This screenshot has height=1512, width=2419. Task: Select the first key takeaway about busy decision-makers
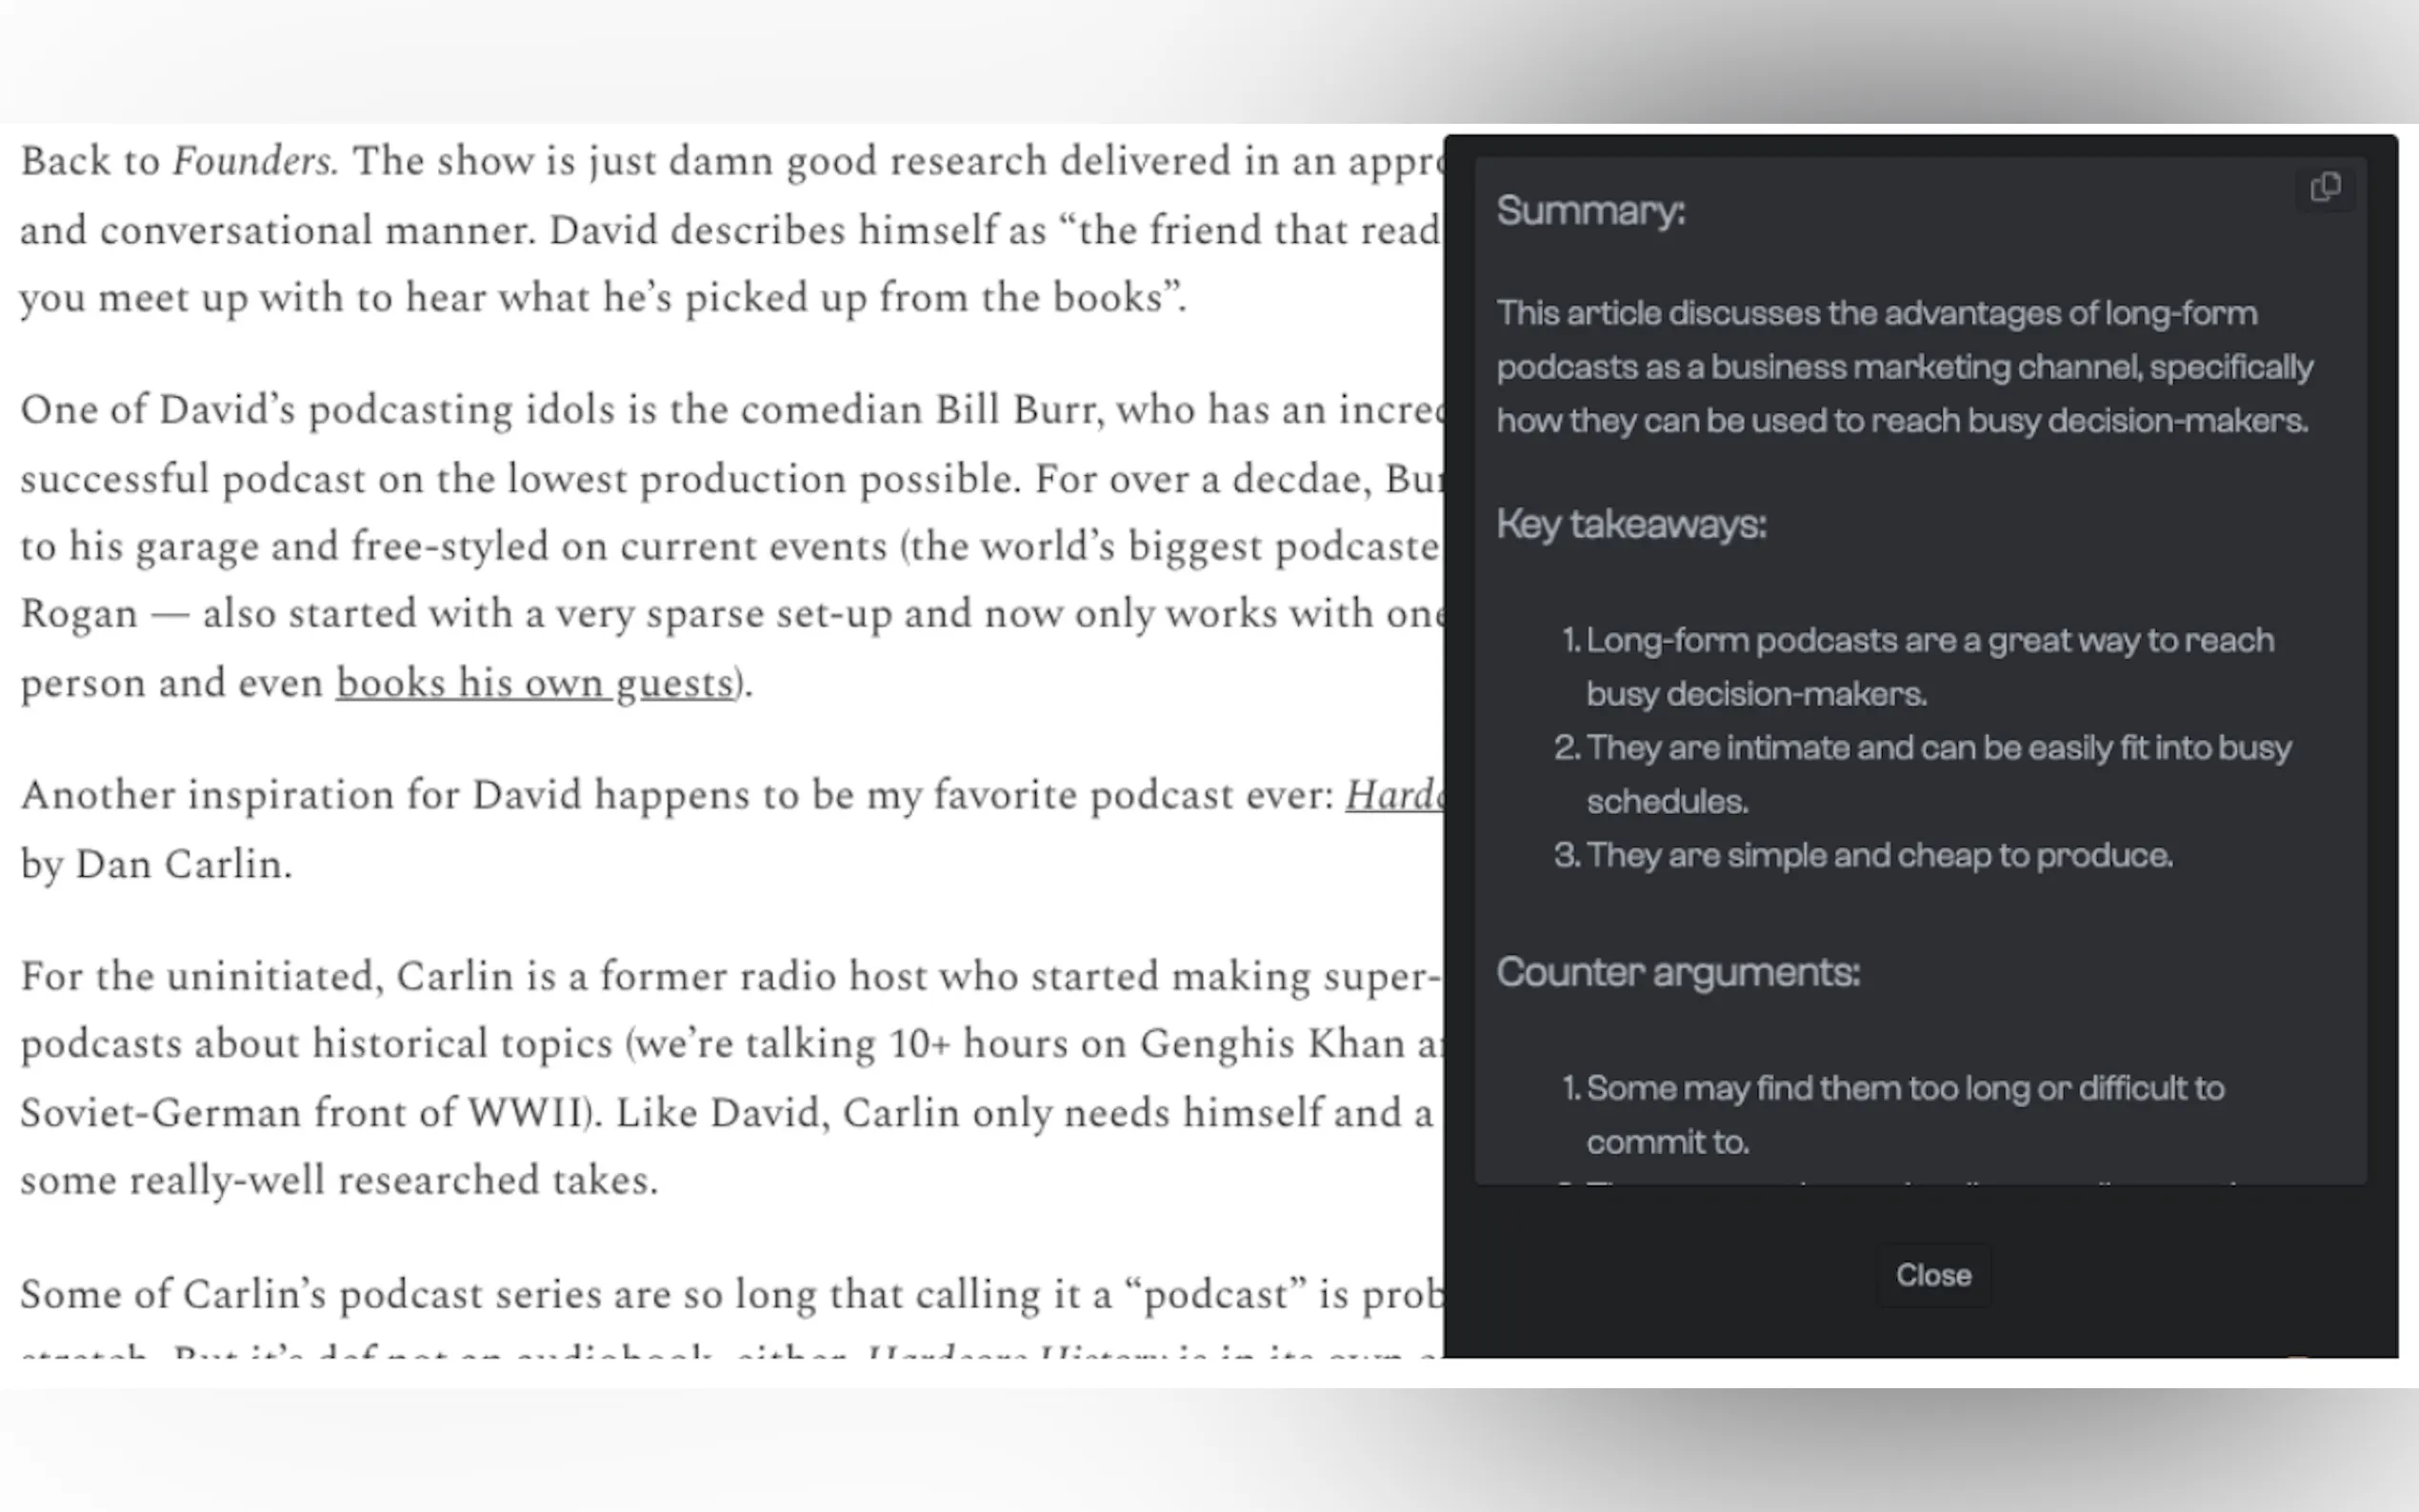point(1929,666)
